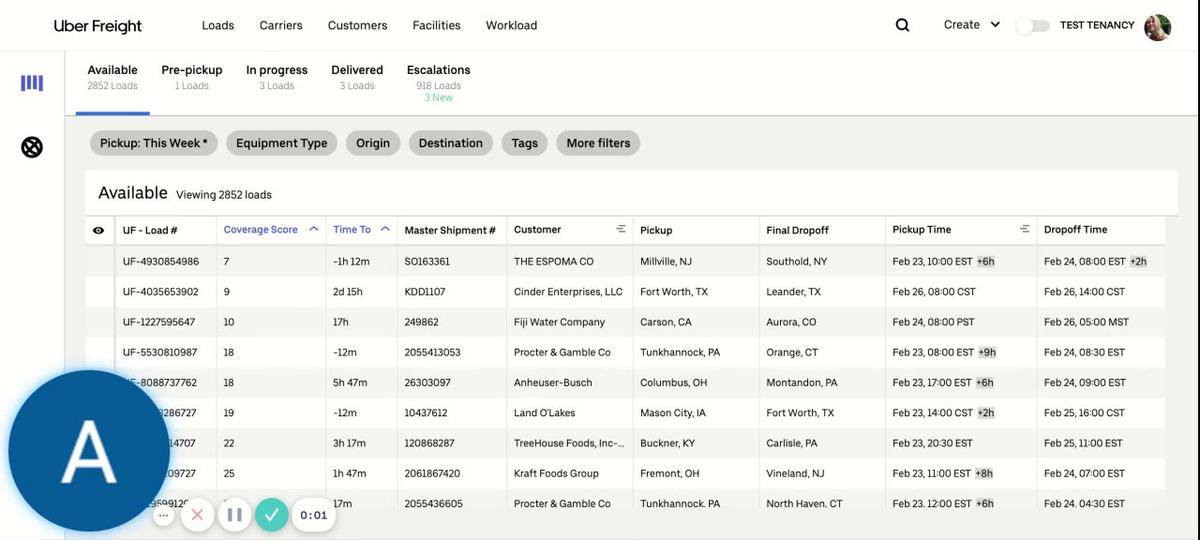Sort by Coverage Score column

270,229
